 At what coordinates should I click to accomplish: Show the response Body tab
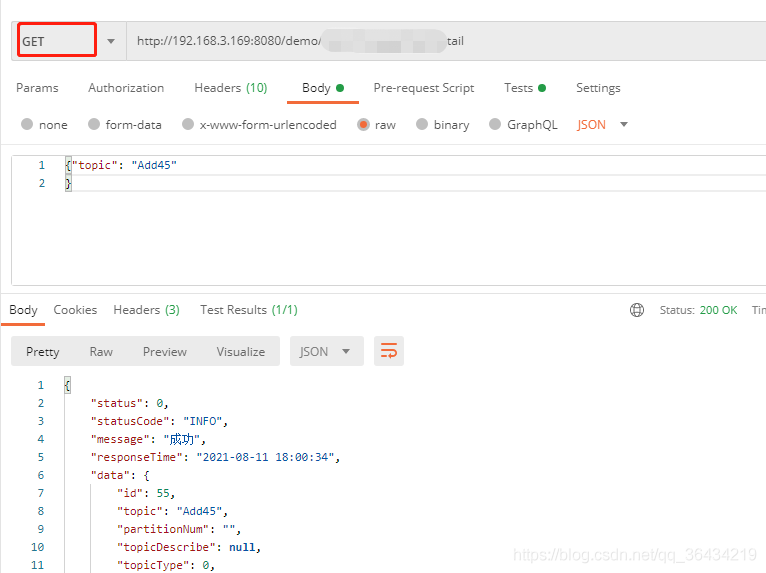[x=23, y=310]
